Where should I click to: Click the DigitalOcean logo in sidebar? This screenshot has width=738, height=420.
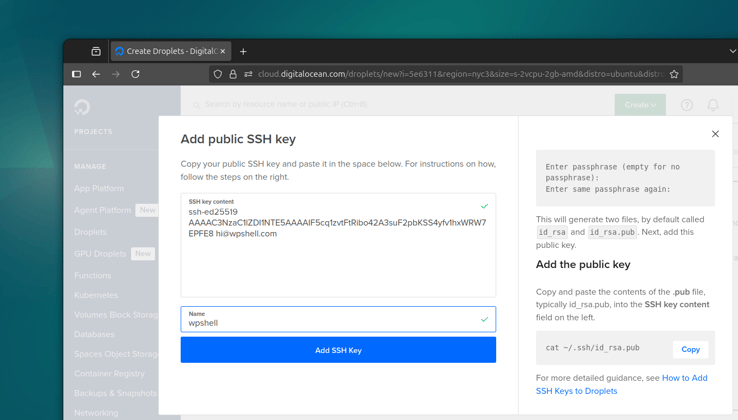[82, 107]
